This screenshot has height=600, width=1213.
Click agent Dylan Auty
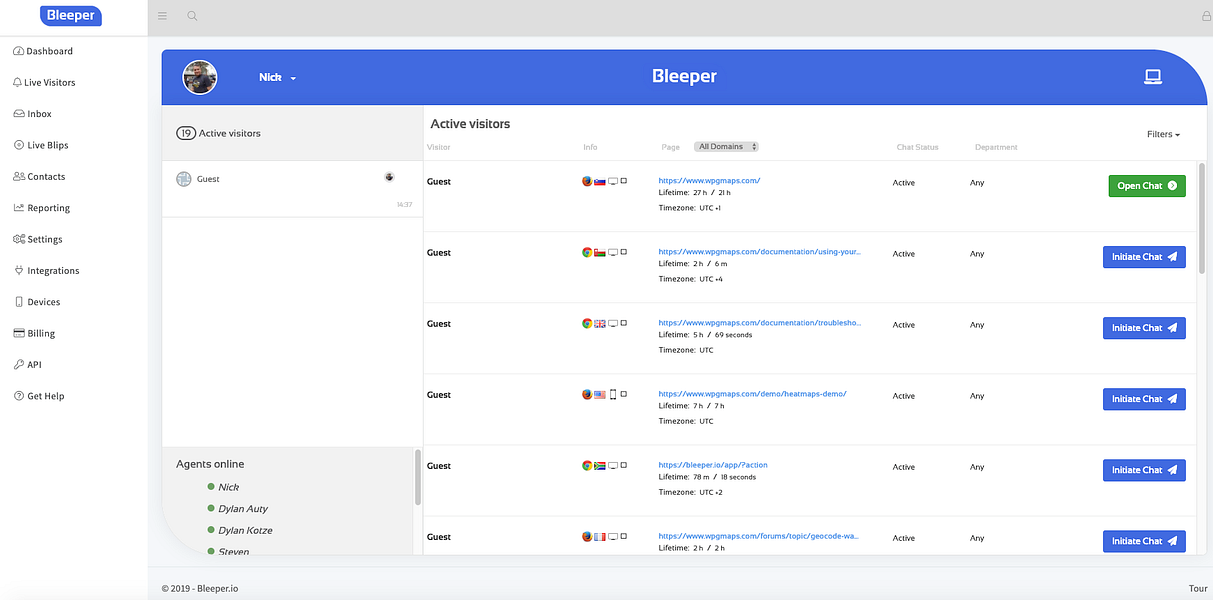coord(243,509)
